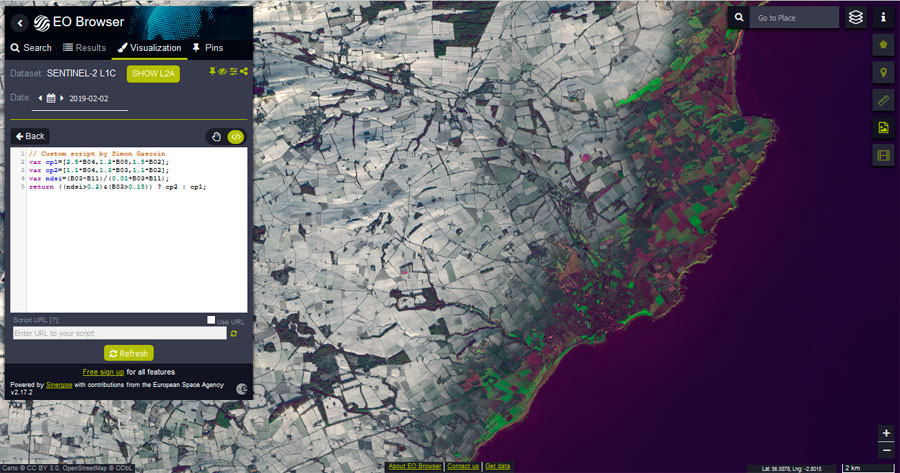Share the visualization via share icon

[244, 71]
